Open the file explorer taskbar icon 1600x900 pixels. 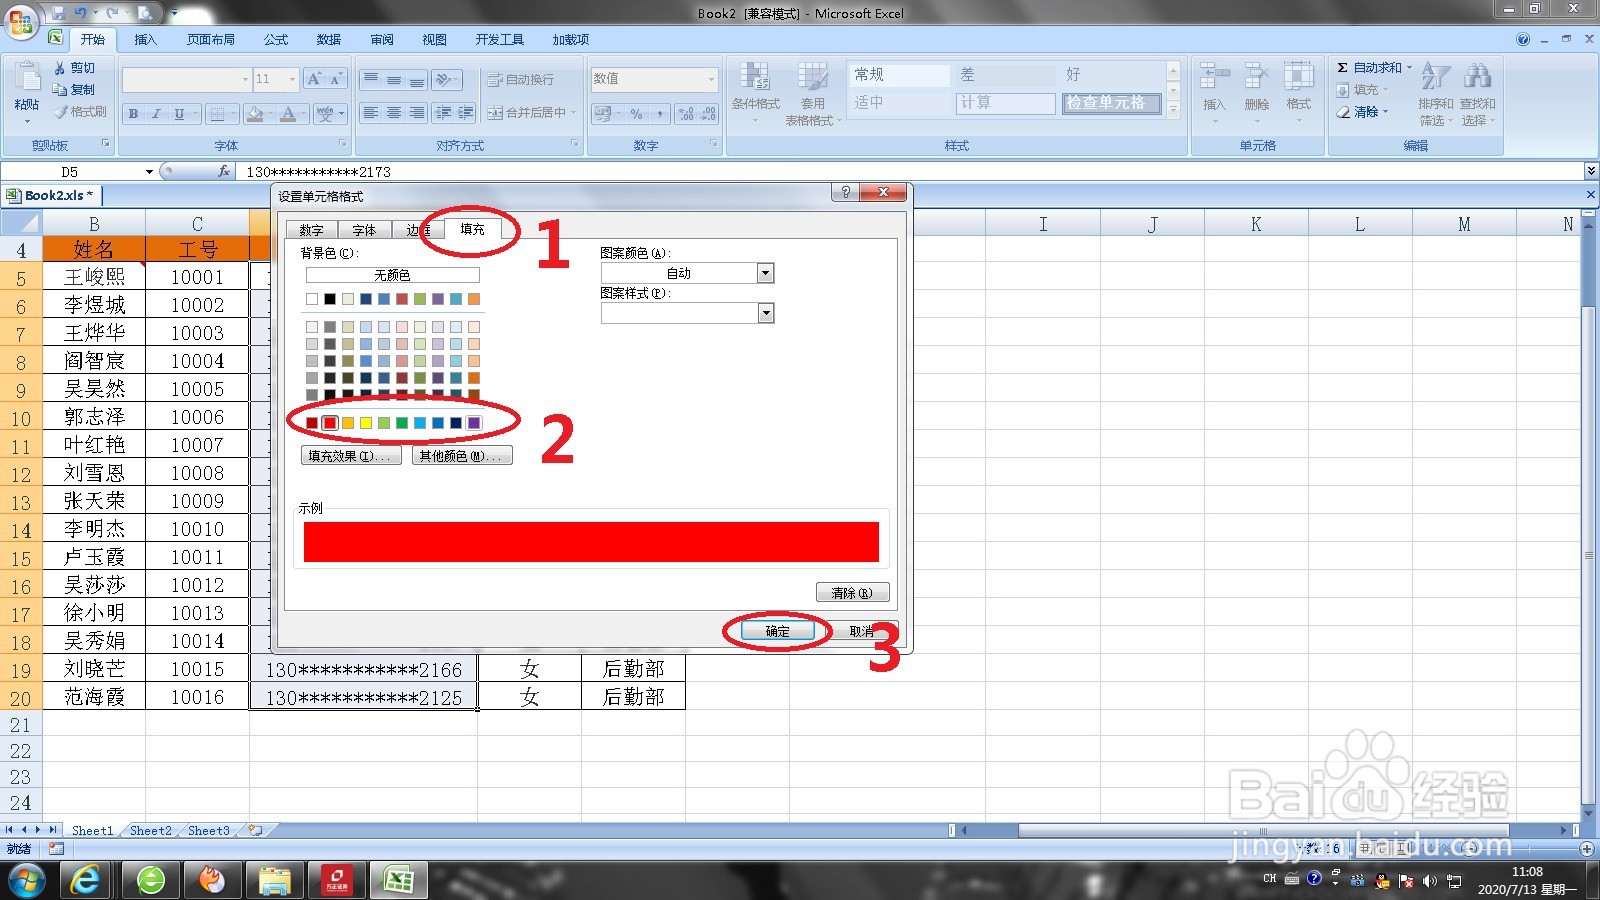click(274, 880)
